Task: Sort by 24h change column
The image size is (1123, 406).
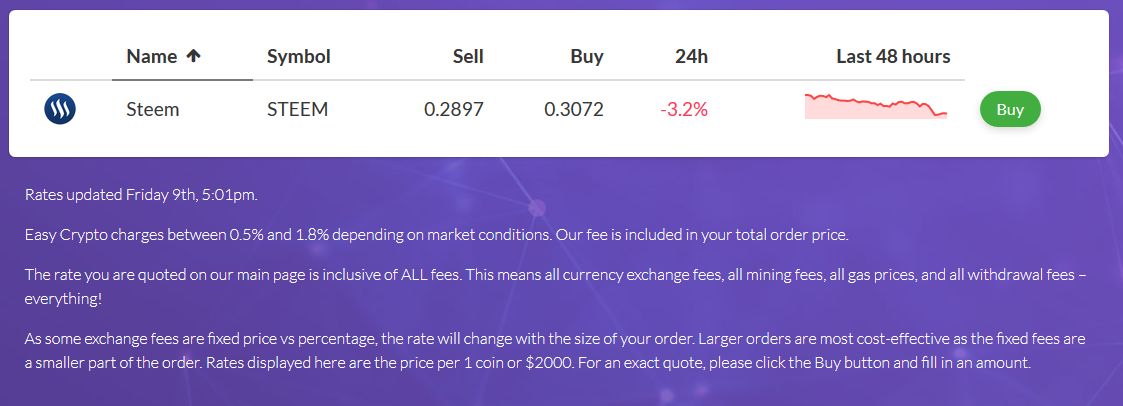Action: tap(691, 57)
